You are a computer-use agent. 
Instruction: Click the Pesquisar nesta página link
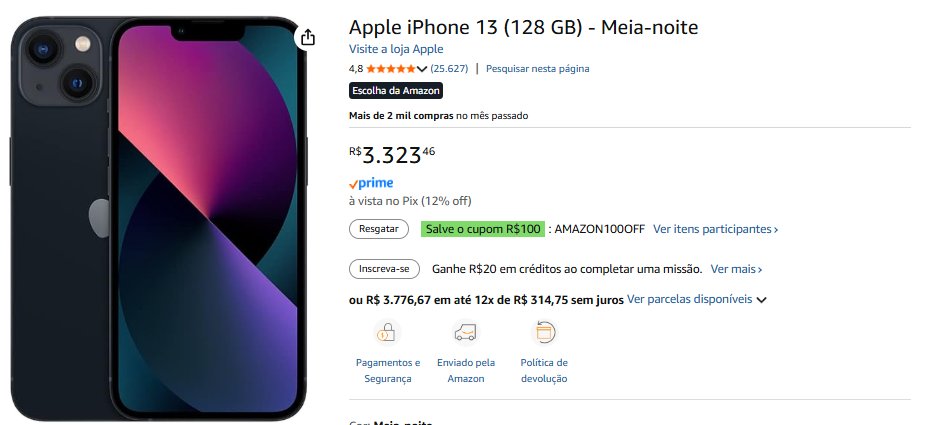point(538,69)
